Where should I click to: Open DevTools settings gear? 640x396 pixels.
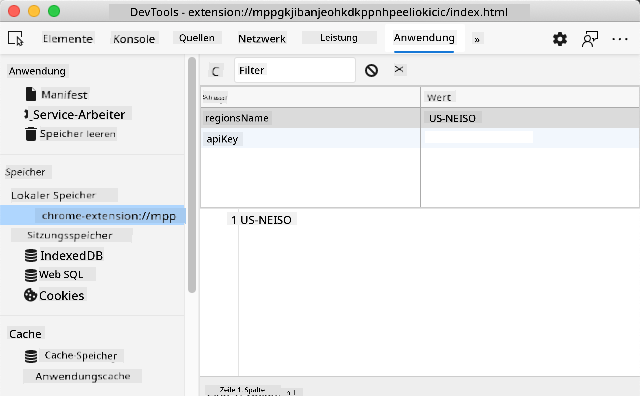[560, 39]
